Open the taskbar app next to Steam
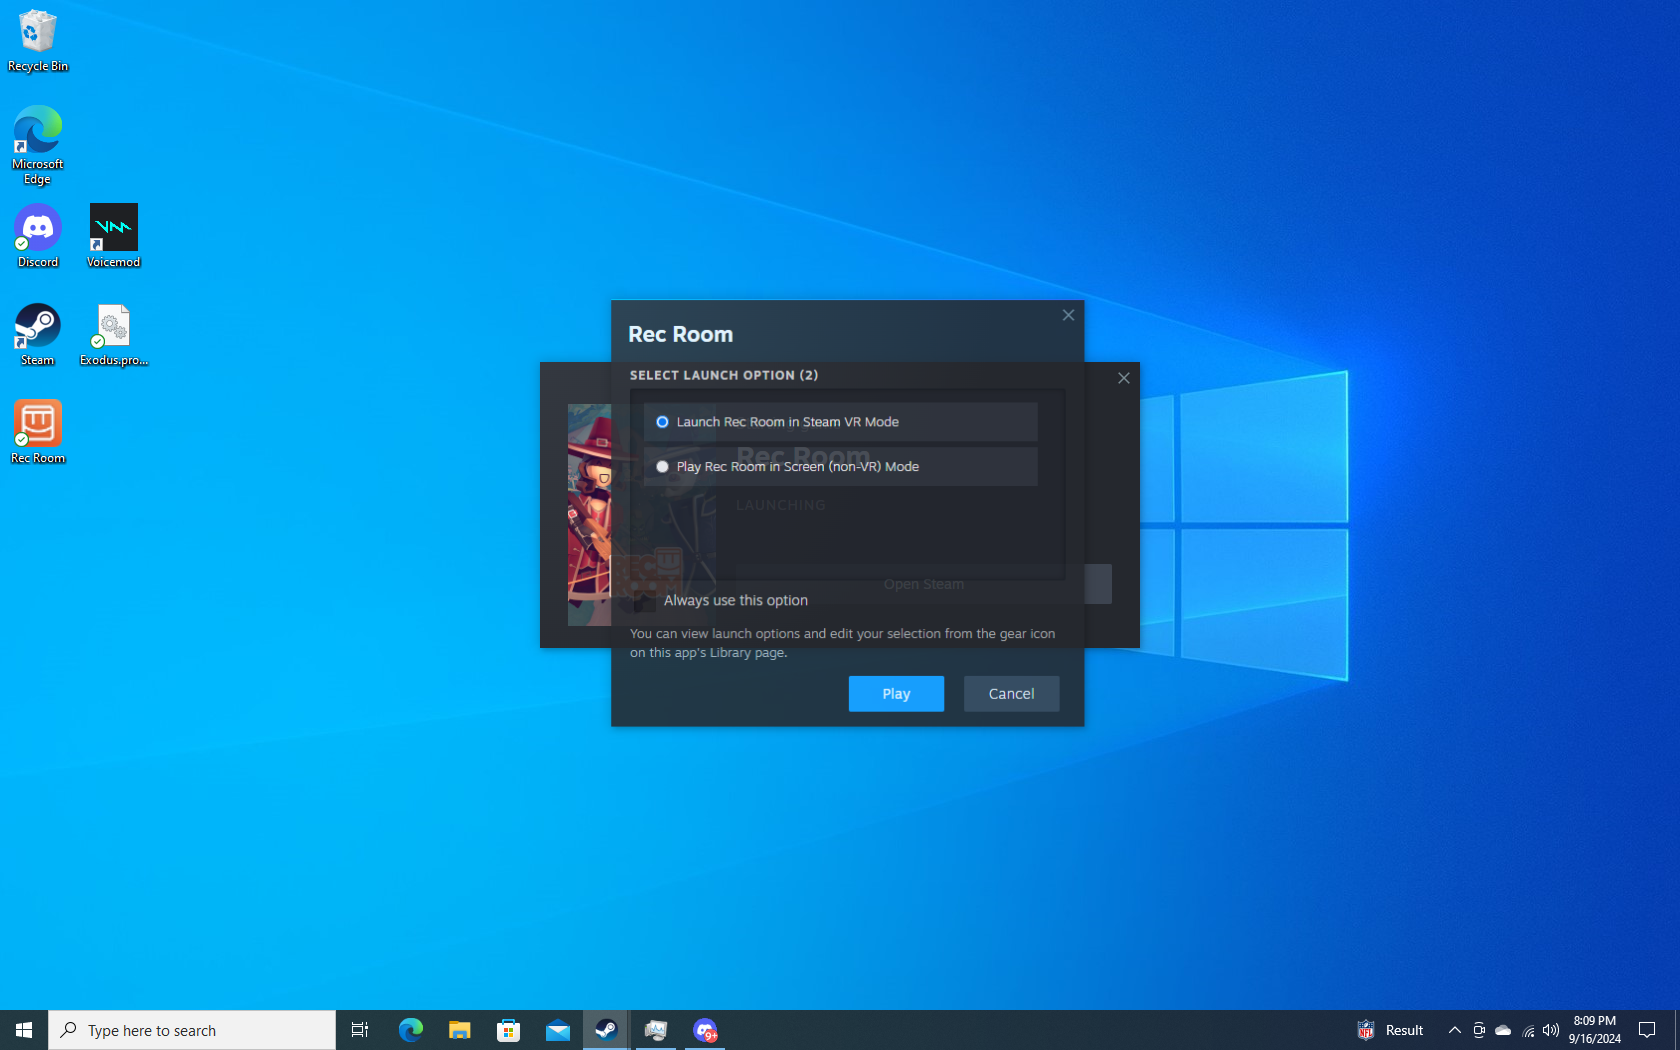Viewport: 1680px width, 1050px height. pyautogui.click(x=656, y=1030)
